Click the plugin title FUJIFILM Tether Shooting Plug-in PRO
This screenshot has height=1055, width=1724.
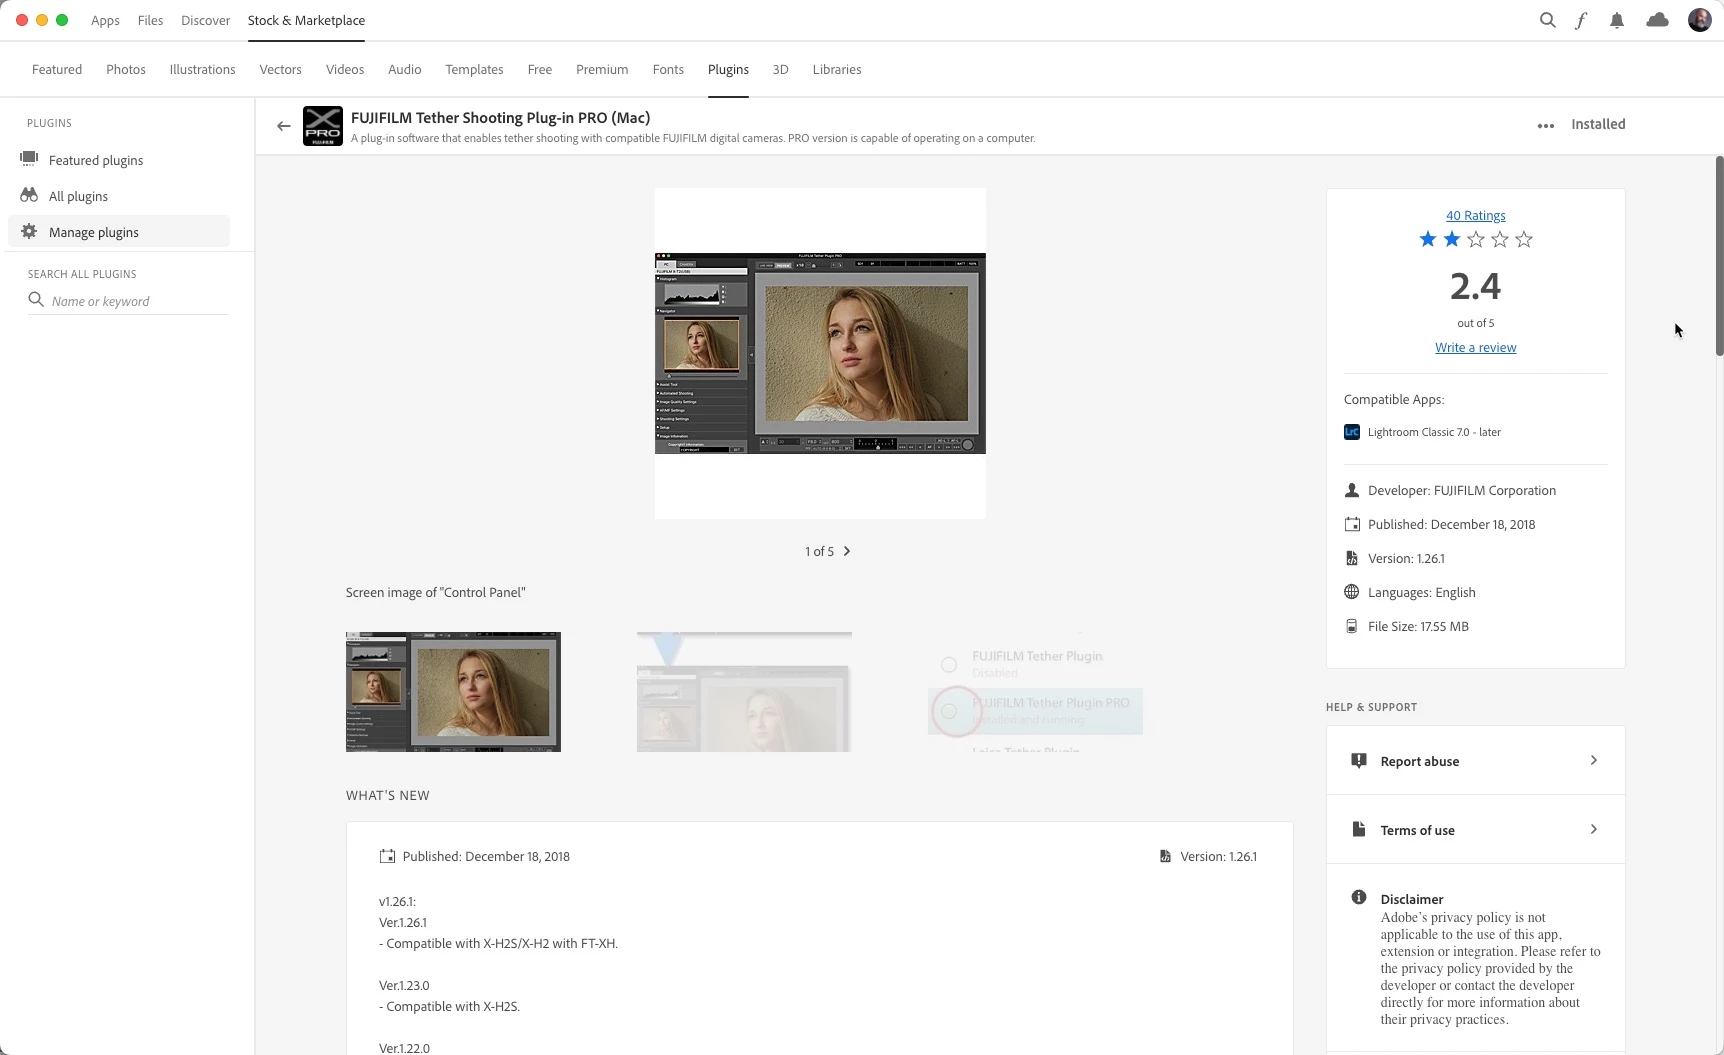point(500,118)
